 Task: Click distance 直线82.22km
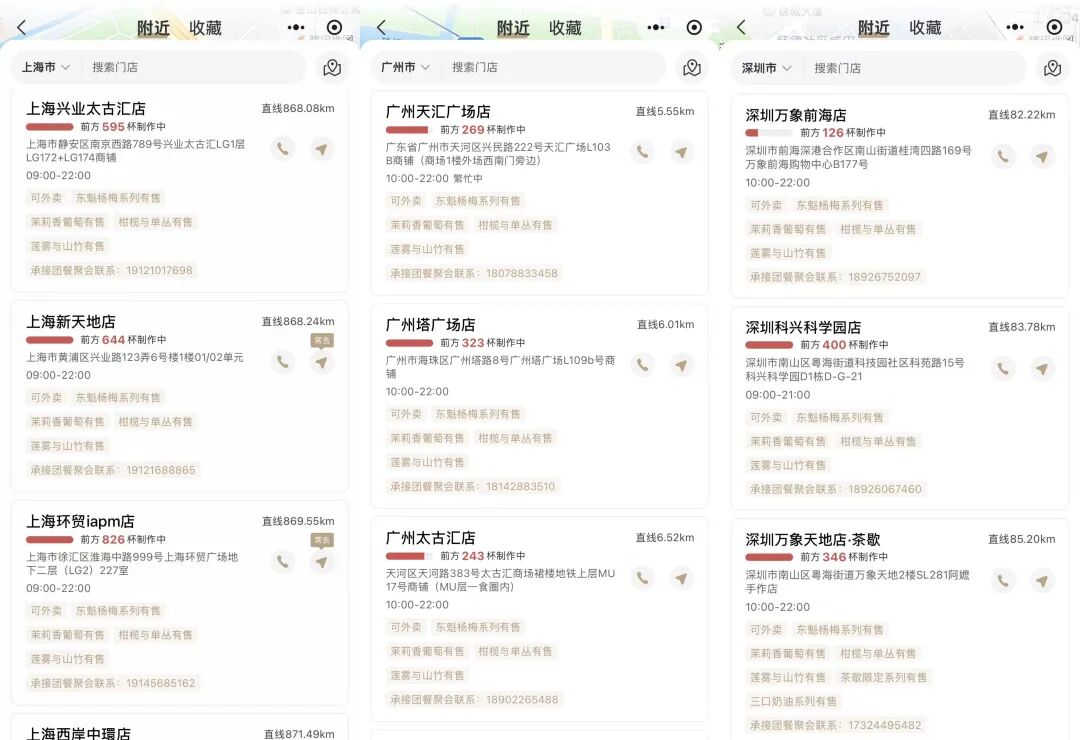pos(1021,115)
